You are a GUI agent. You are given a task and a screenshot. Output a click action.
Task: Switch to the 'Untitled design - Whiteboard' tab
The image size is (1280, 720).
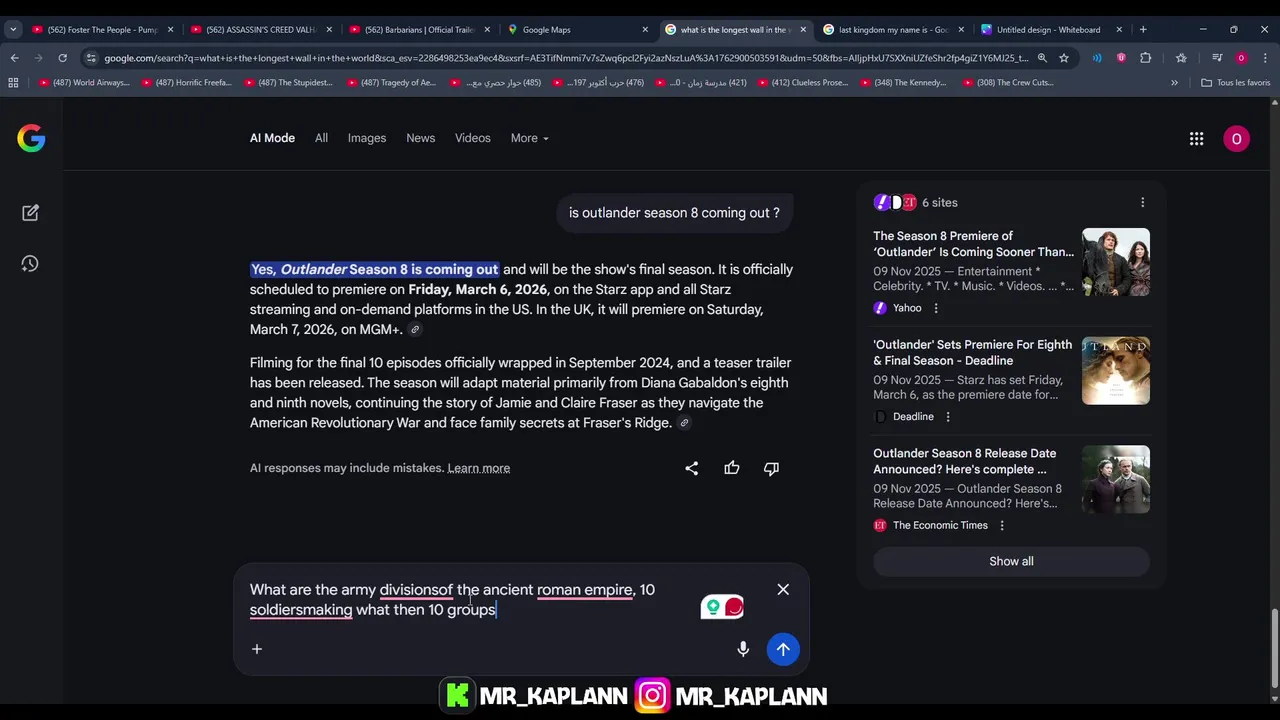click(1052, 30)
